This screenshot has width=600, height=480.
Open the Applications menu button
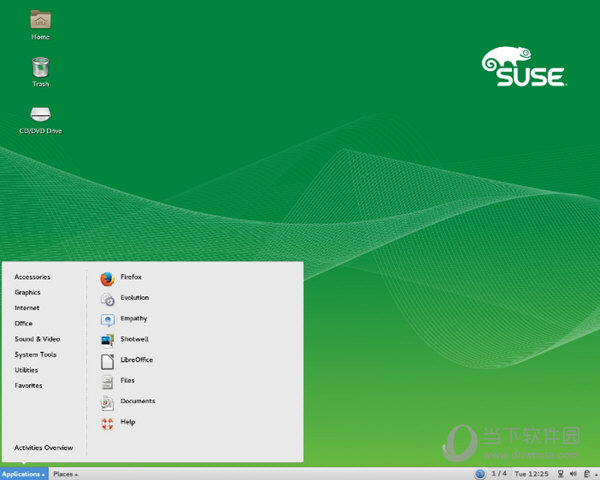click(x=24, y=474)
